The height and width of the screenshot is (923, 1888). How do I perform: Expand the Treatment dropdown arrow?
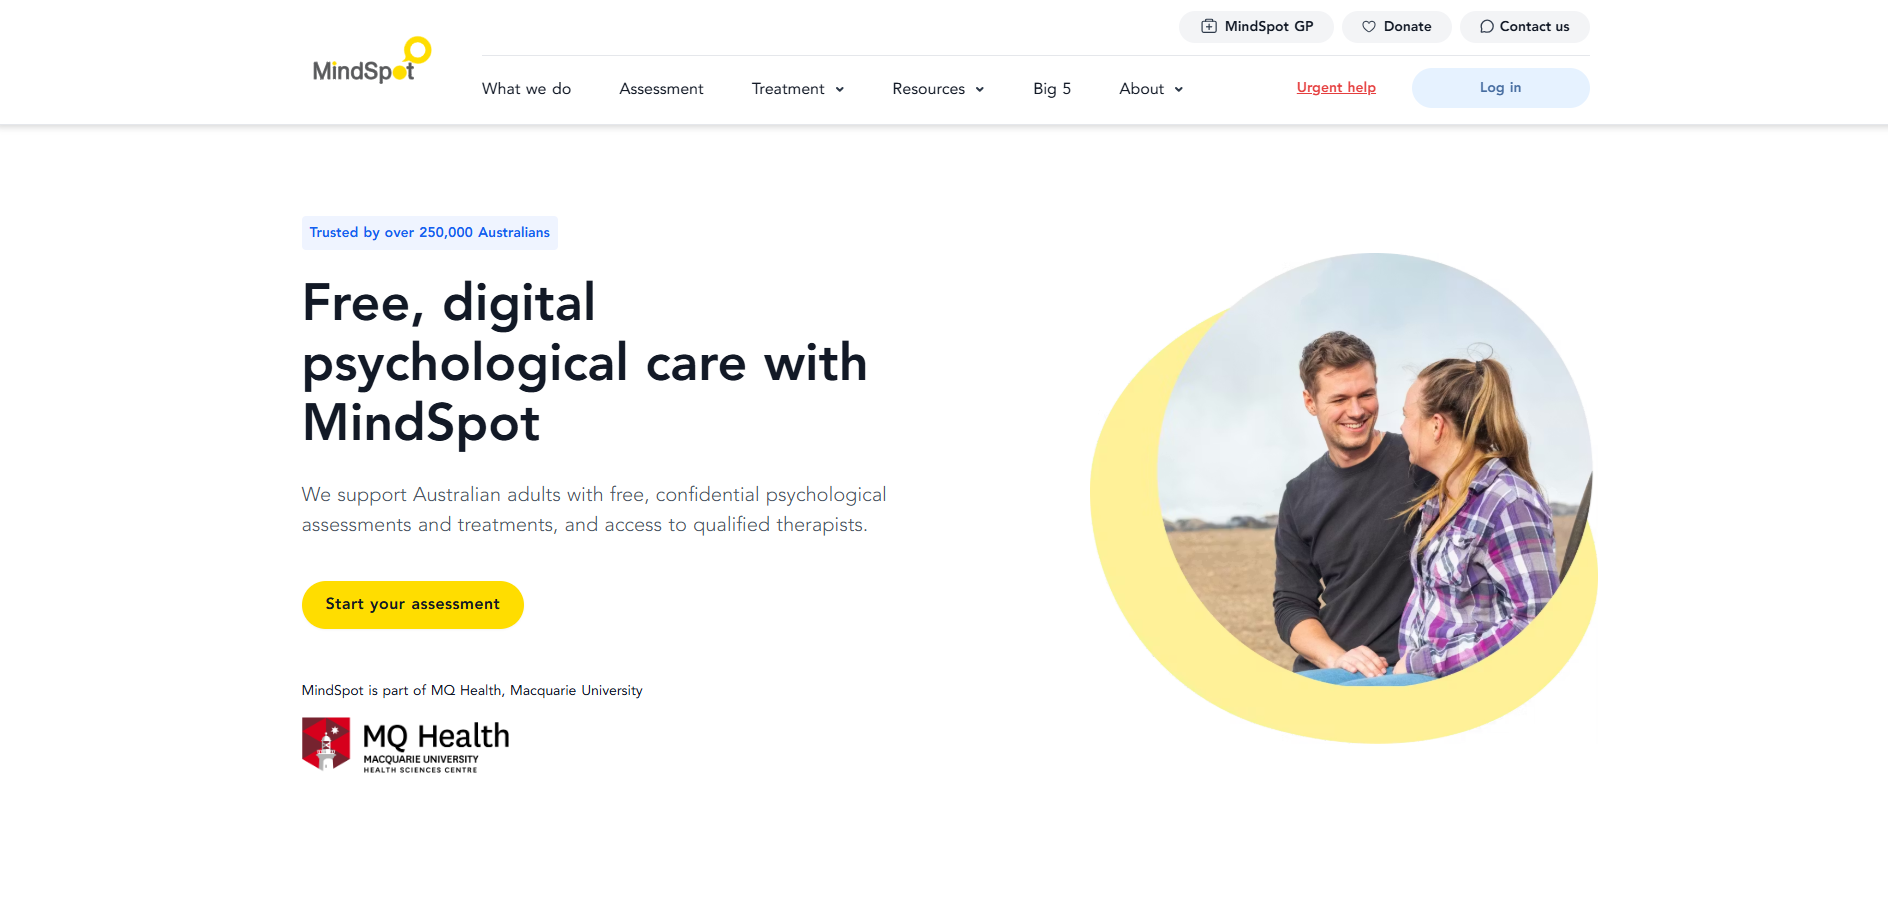click(x=840, y=90)
